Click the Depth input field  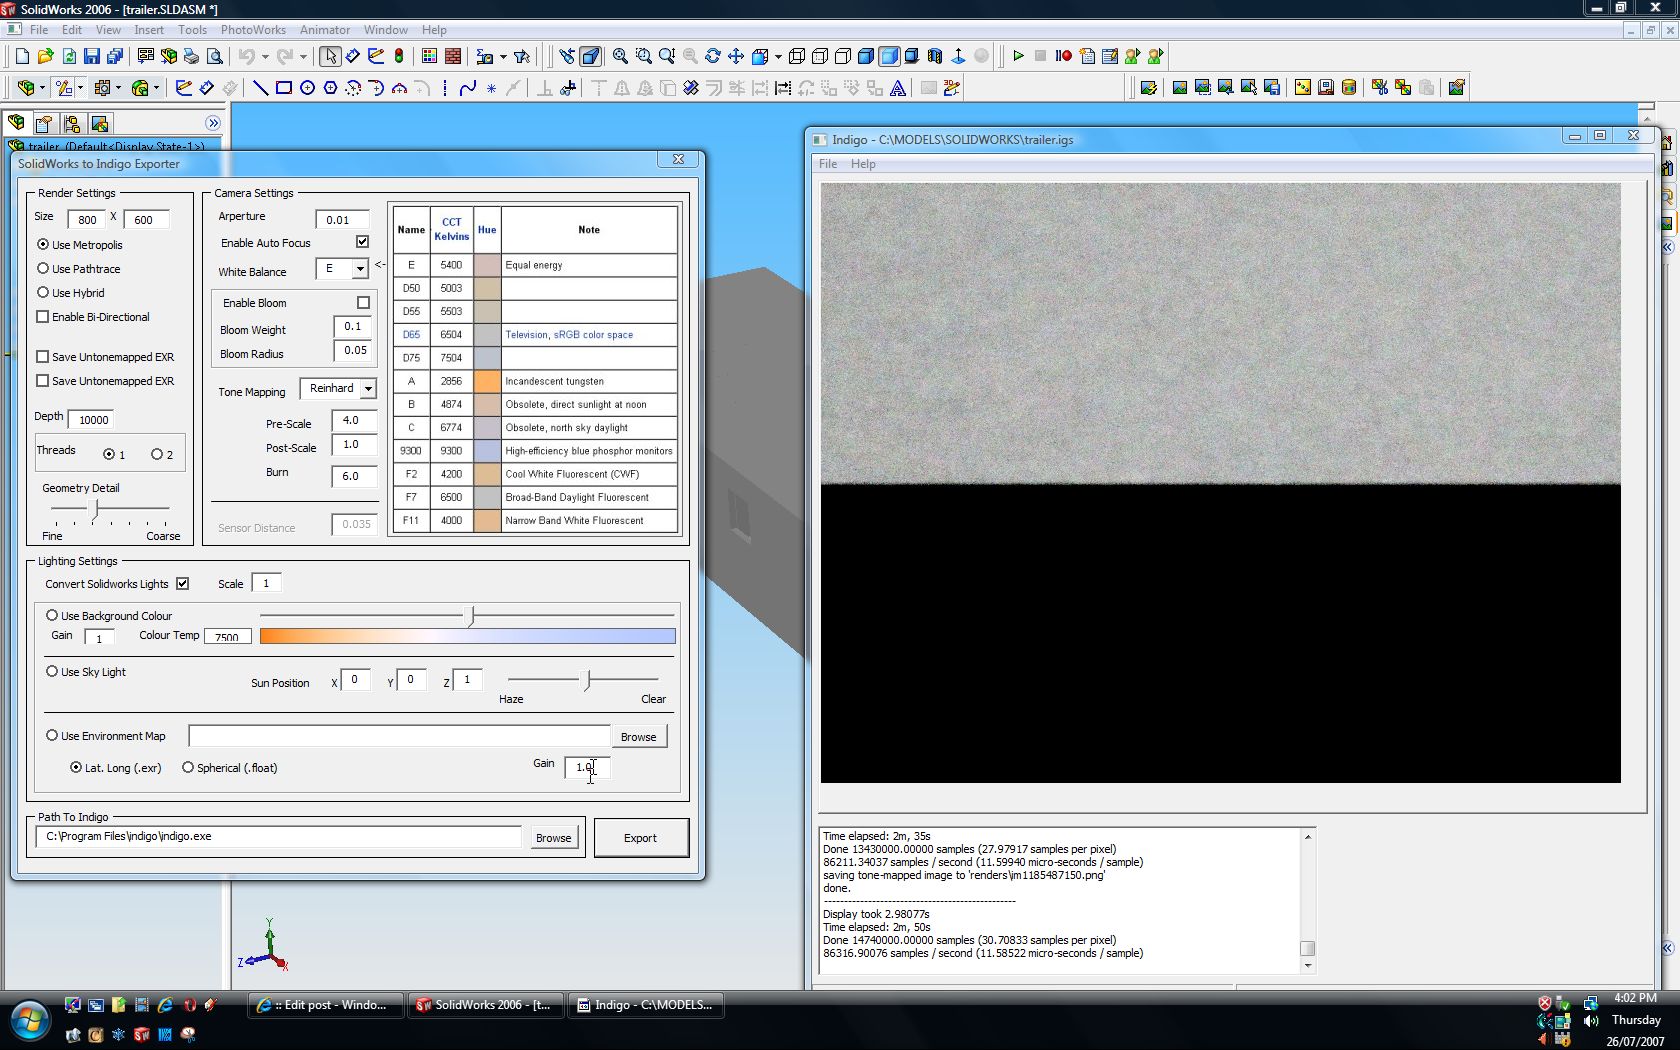click(x=91, y=420)
